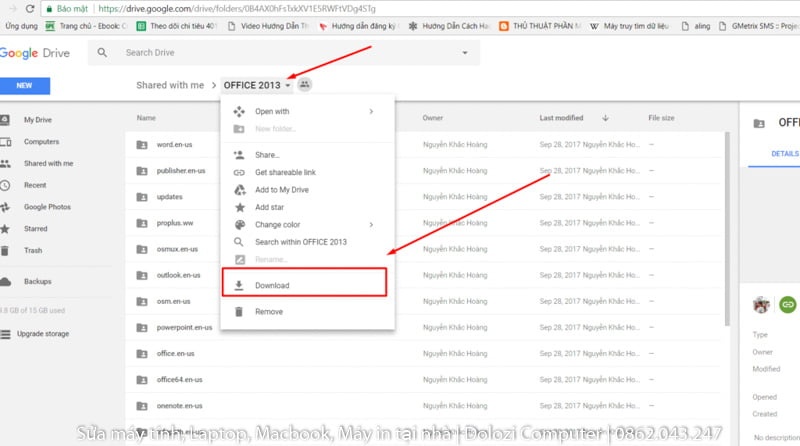Click the Search within OFFICE 2013 magnifier icon
This screenshot has height=446, width=800.
[239, 242]
